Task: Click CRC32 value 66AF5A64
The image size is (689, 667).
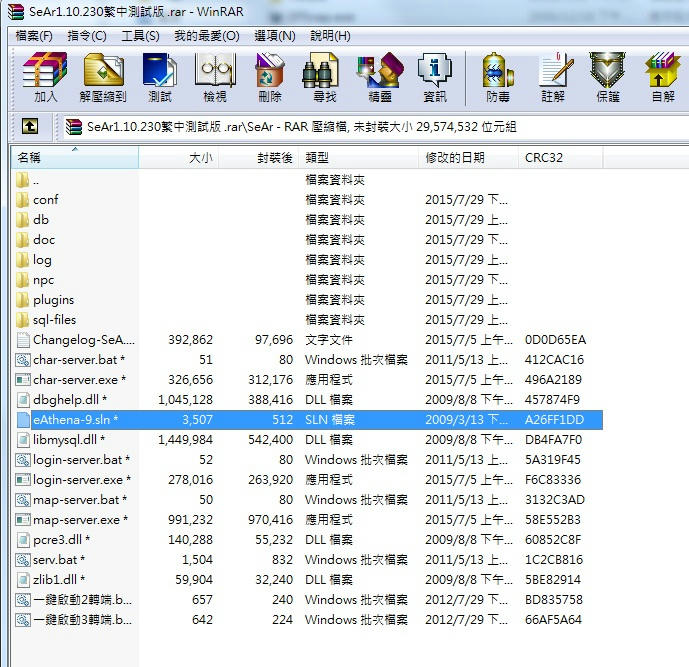Action: tap(553, 620)
